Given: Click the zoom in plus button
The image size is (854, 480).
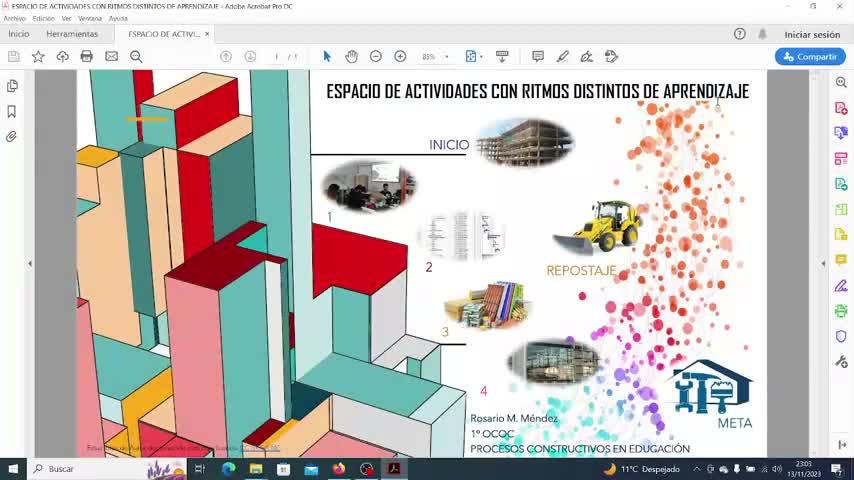Looking at the screenshot, I should 400,57.
